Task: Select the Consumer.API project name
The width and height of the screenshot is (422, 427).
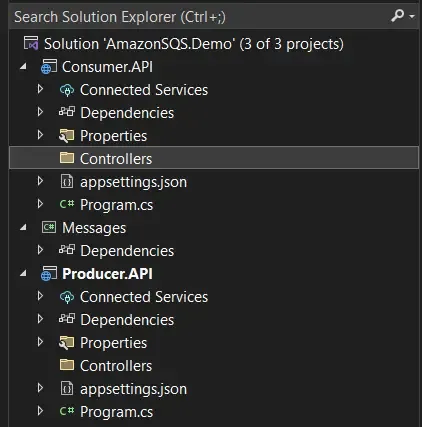Action: pyautogui.click(x=107, y=67)
